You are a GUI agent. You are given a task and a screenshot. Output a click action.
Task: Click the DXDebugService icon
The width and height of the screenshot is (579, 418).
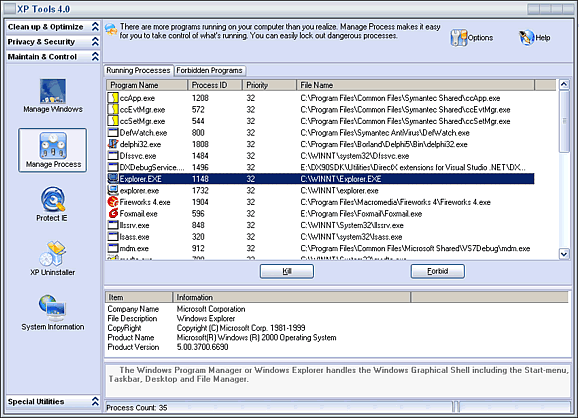(113, 167)
